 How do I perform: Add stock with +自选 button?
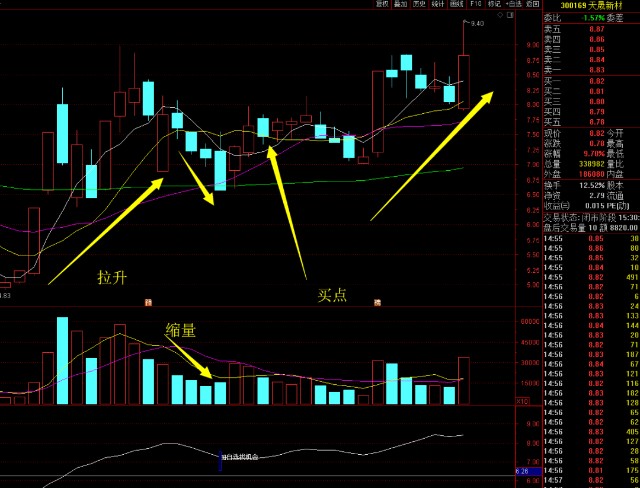pyautogui.click(x=513, y=4)
